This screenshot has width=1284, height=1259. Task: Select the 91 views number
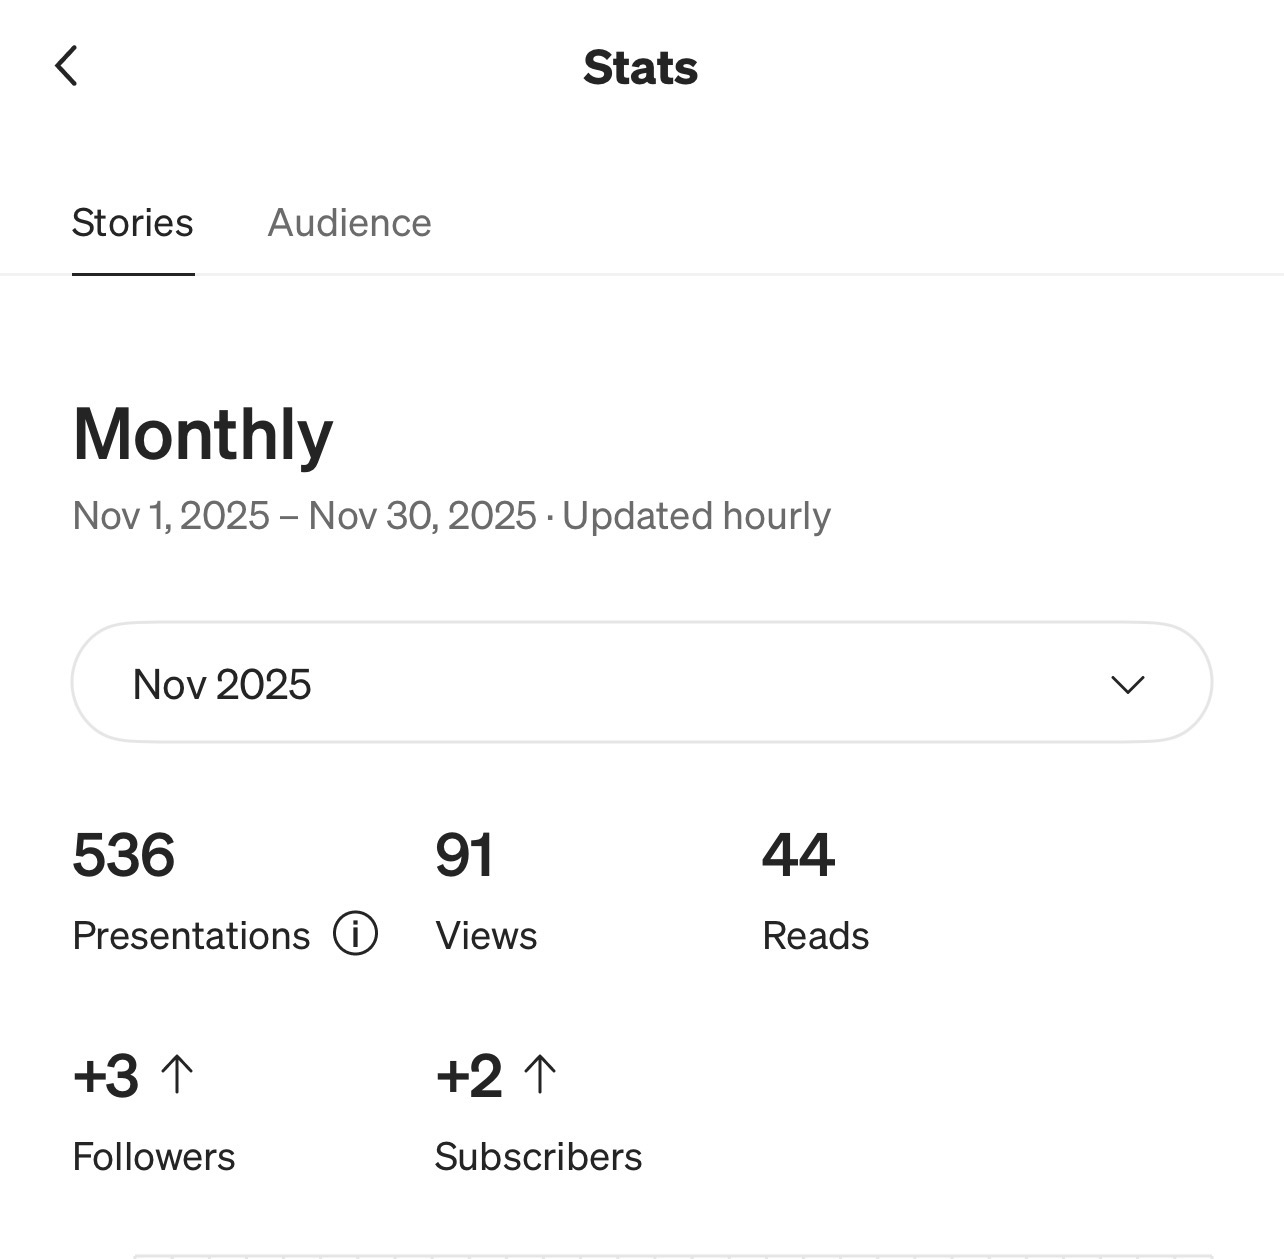(x=464, y=856)
